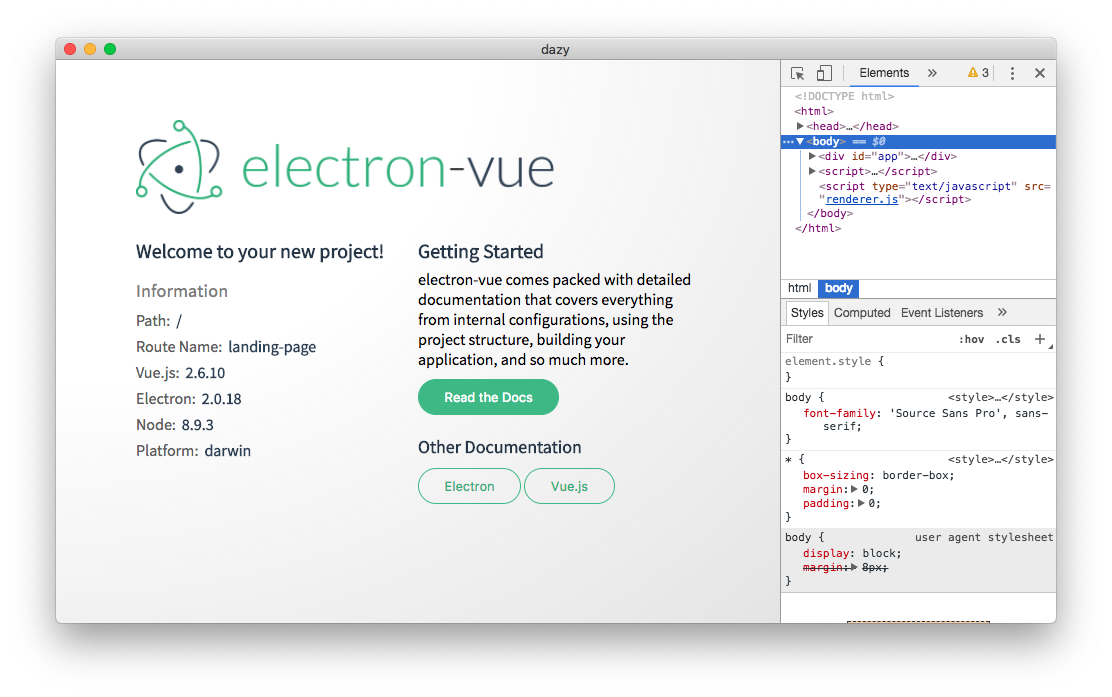The image size is (1112, 697).
Task: Click the 'landing-page' route name value
Action: pyautogui.click(x=272, y=347)
